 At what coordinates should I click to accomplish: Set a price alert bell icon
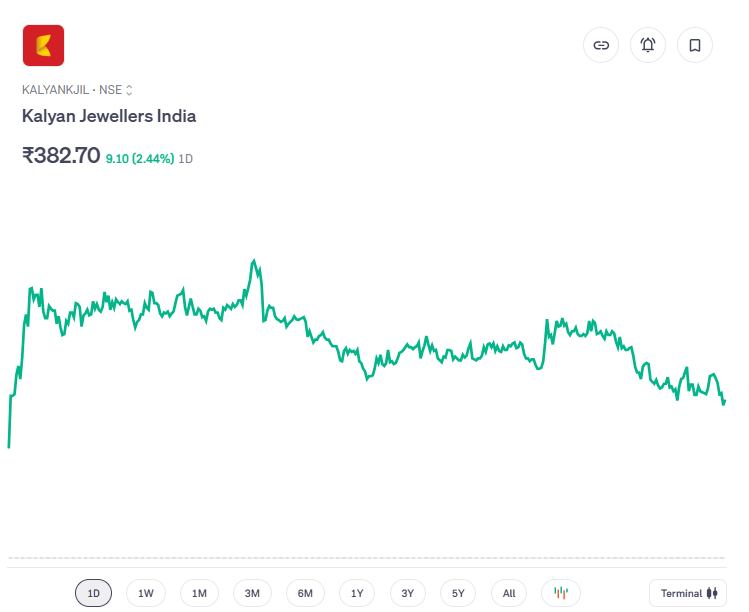tap(648, 45)
